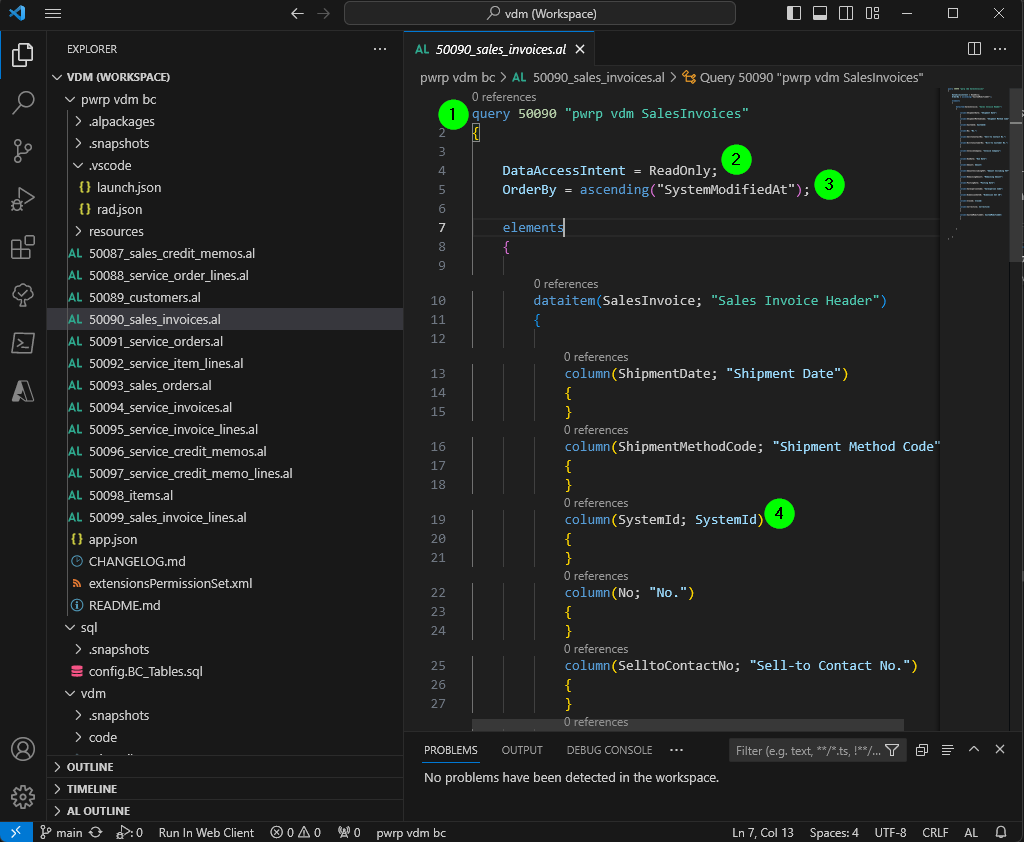Viewport: 1024px width, 842px height.
Task: Switch to the OUTPUT tab
Action: [x=522, y=750]
